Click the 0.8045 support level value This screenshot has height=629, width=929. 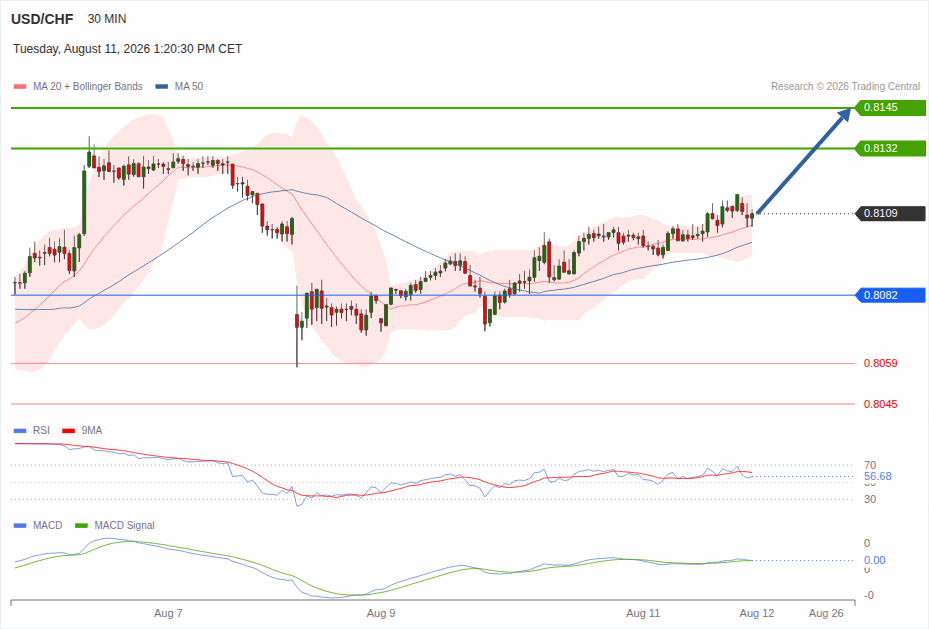(880, 404)
